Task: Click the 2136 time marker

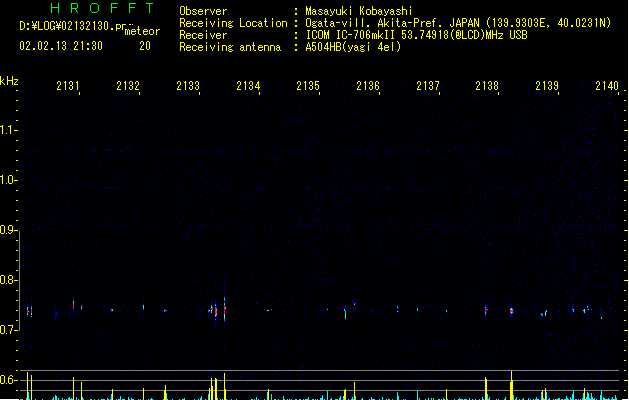Action: click(368, 85)
